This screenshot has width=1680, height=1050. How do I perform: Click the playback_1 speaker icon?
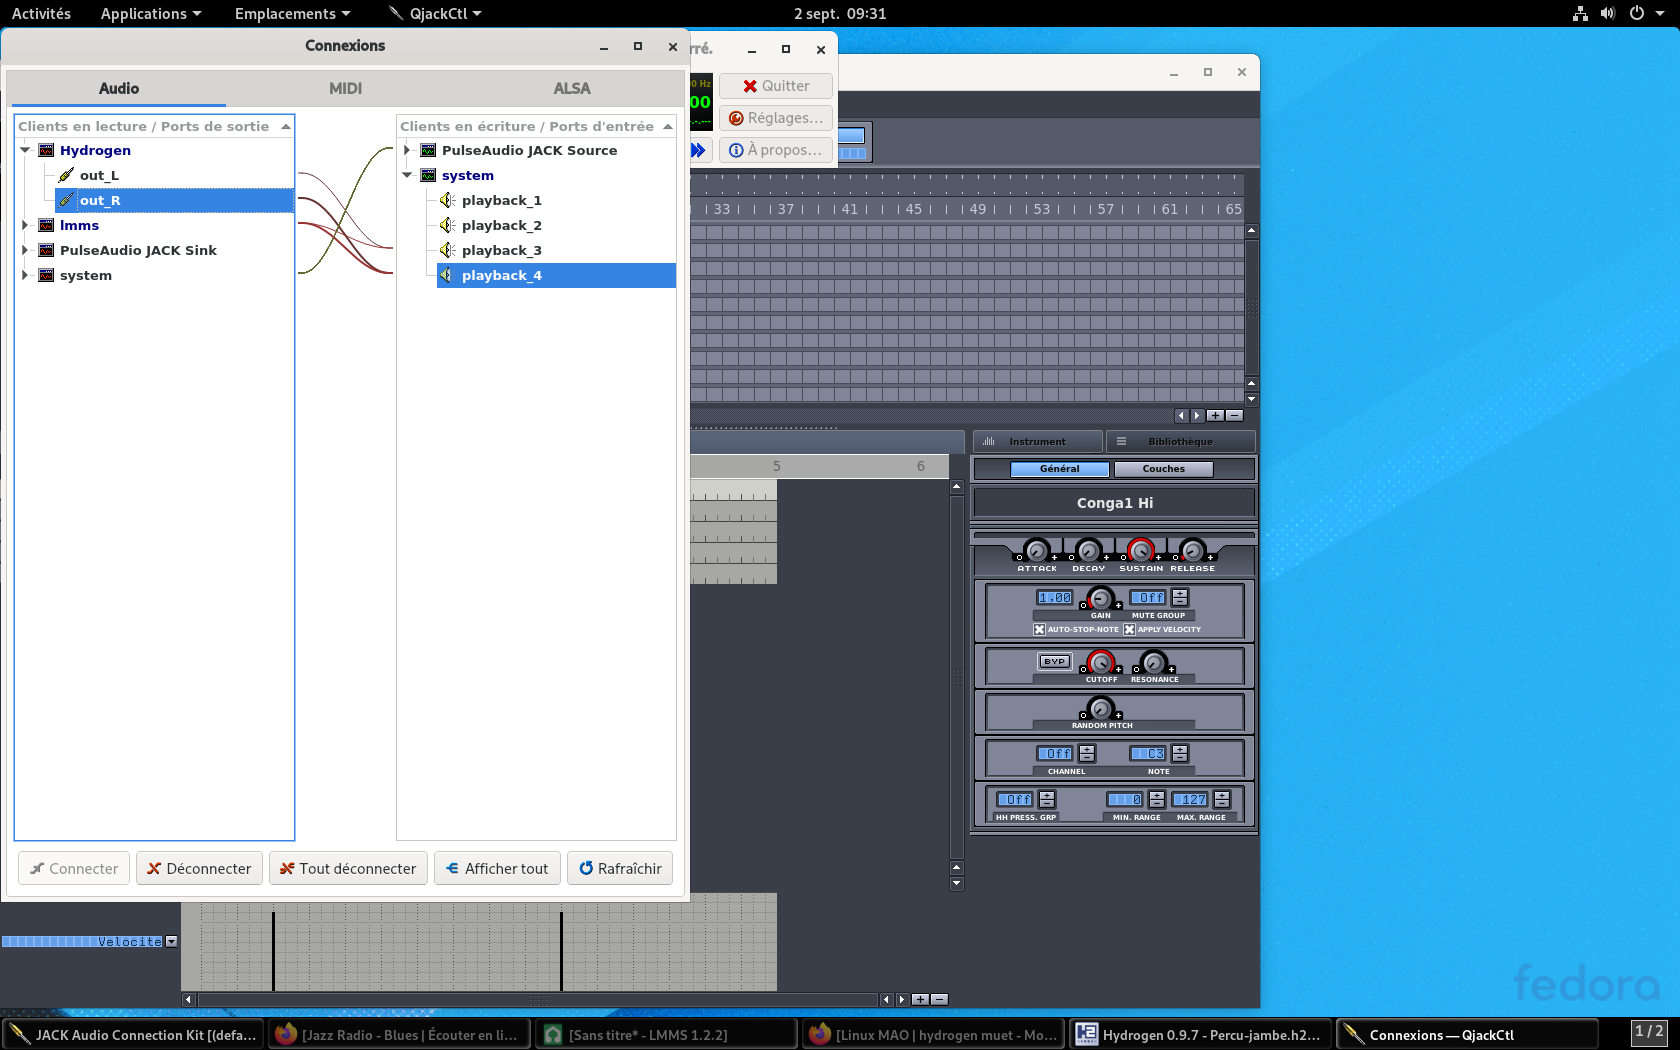click(448, 200)
